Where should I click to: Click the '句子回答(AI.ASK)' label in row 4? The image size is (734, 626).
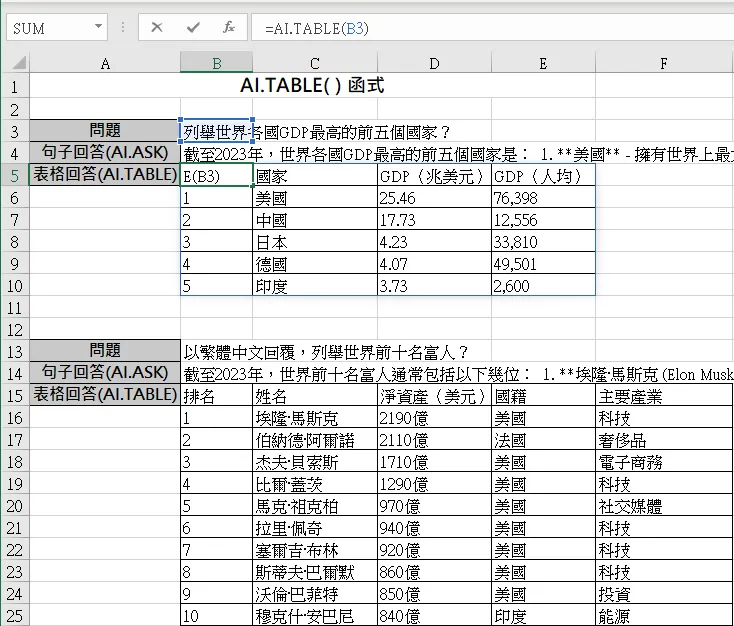coord(105,152)
